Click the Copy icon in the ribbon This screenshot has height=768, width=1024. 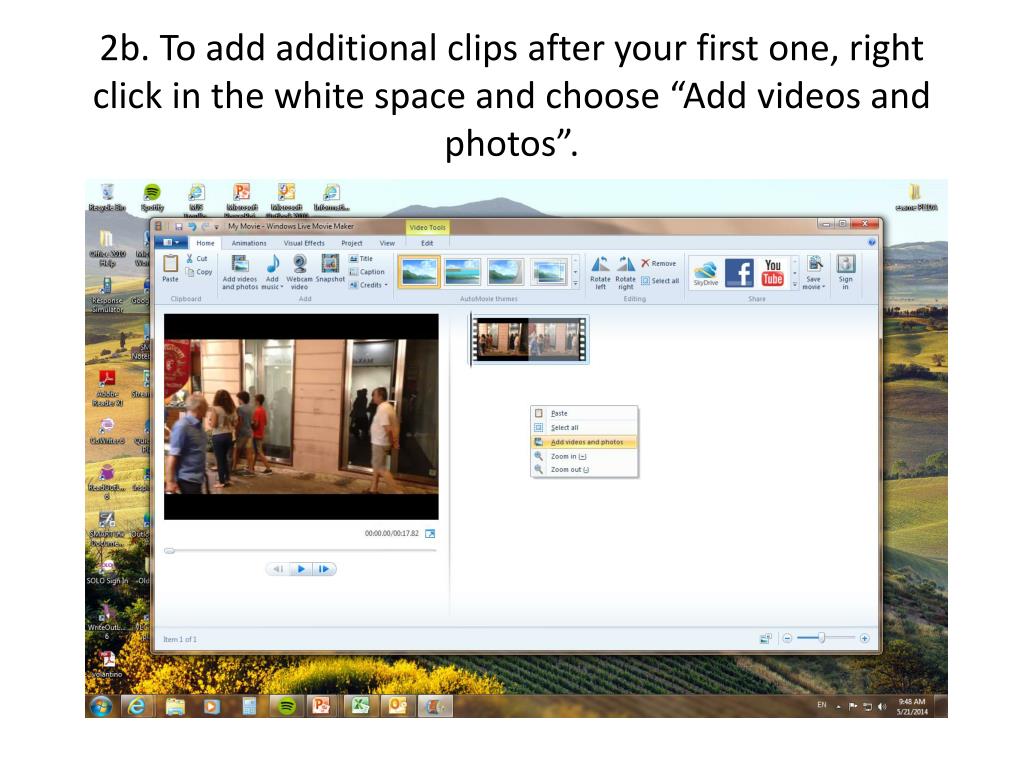190,272
